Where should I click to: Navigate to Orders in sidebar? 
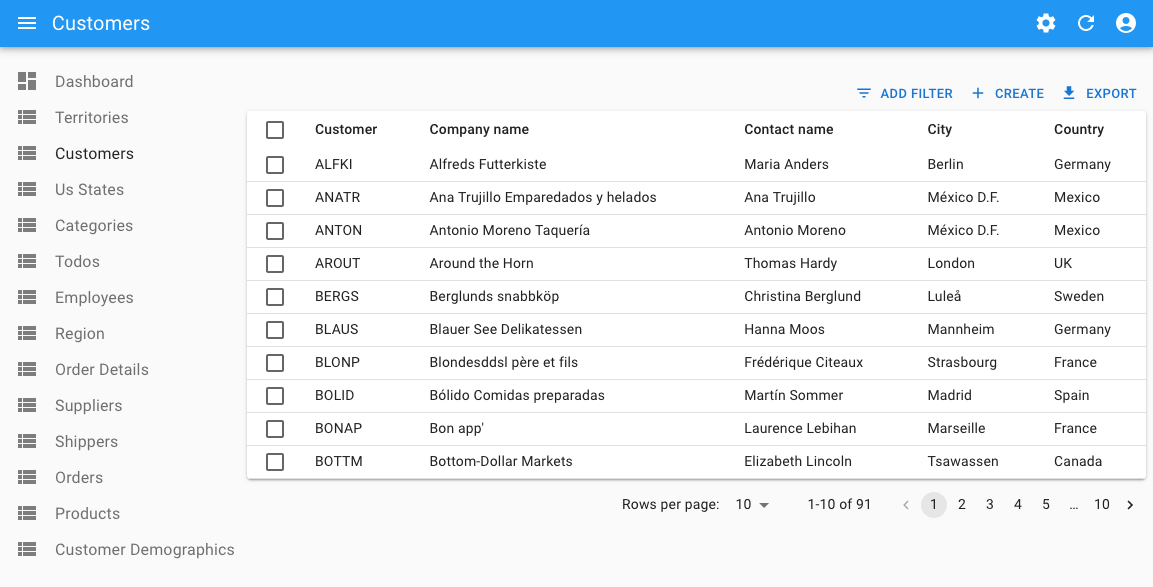pyautogui.click(x=79, y=478)
